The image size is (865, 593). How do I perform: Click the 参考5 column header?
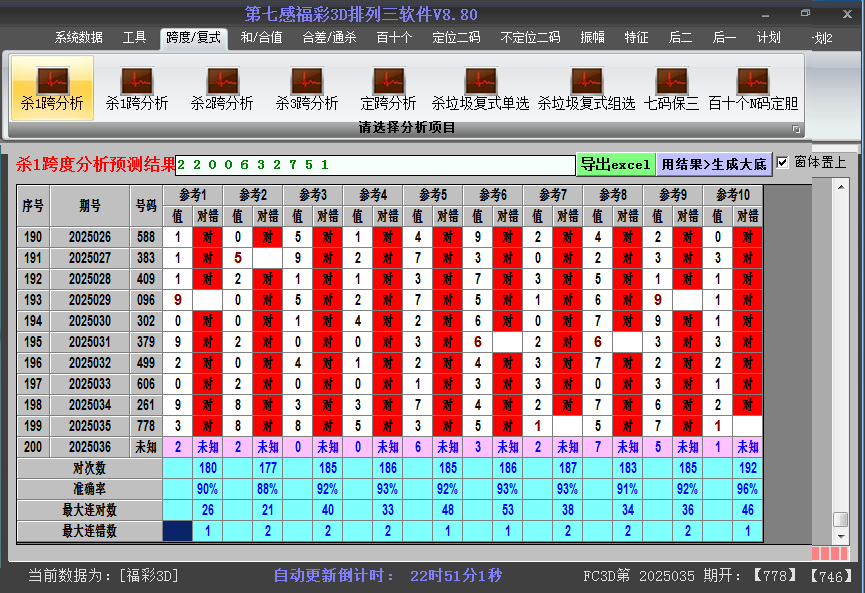point(433,195)
